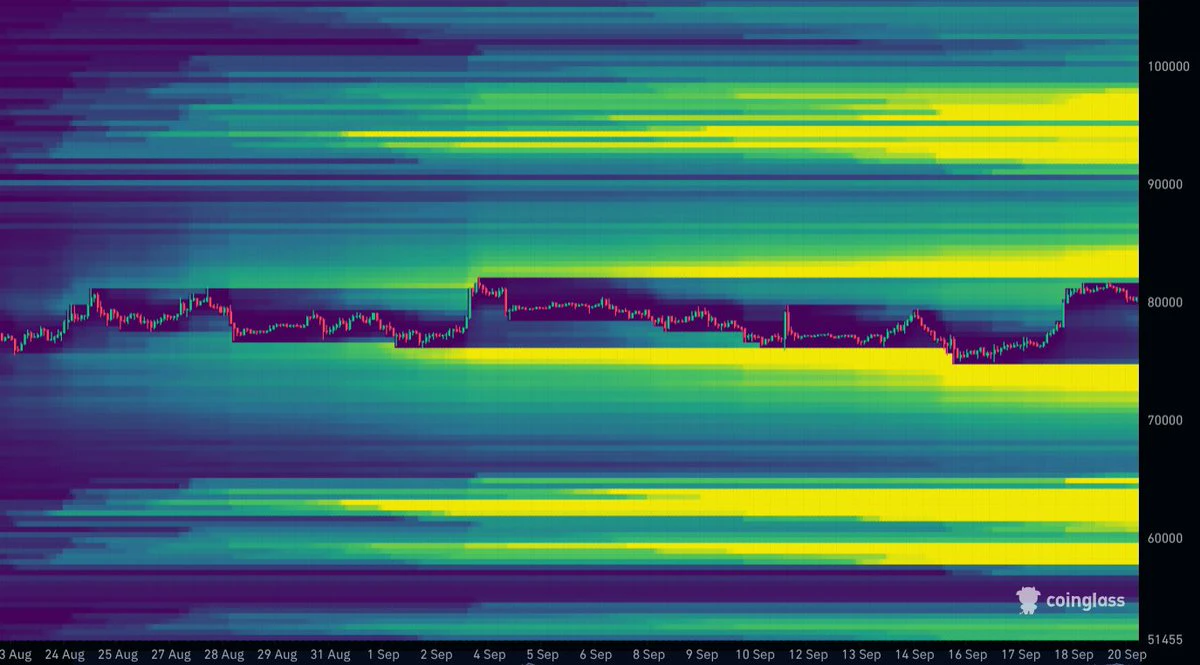1200x665 pixels.
Task: Click the 14 Sep date label
Action: click(x=913, y=655)
